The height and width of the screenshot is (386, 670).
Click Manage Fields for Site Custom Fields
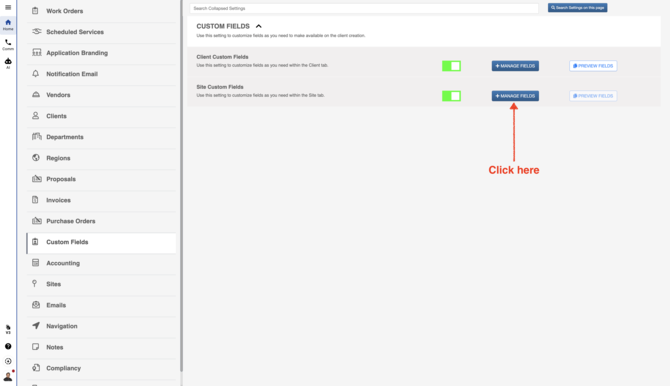pos(515,96)
